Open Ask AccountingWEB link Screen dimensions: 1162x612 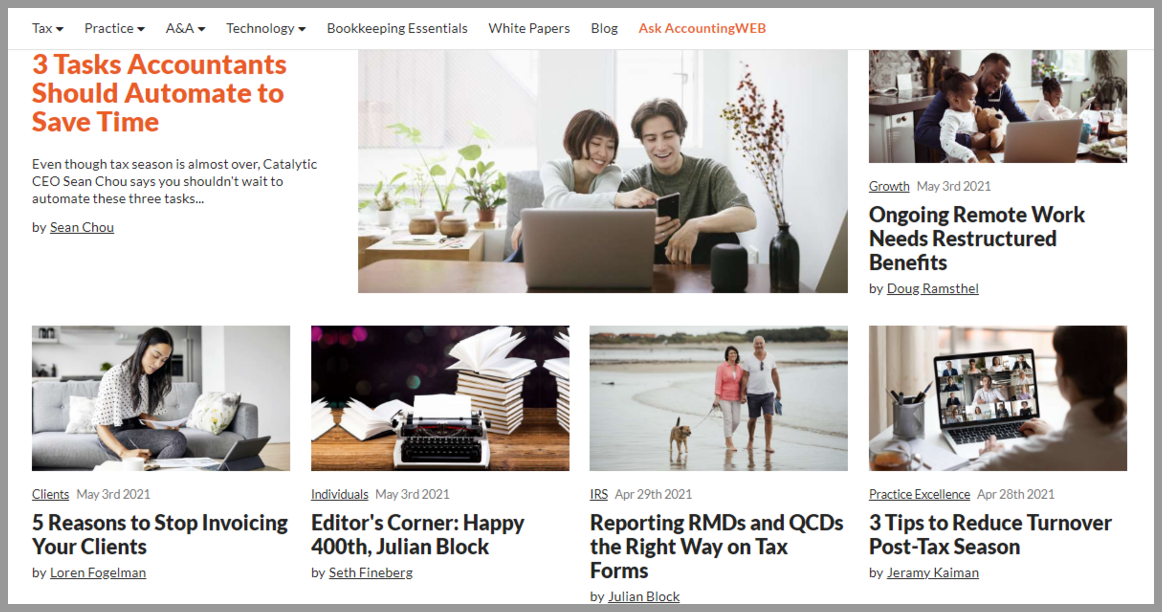coord(702,28)
